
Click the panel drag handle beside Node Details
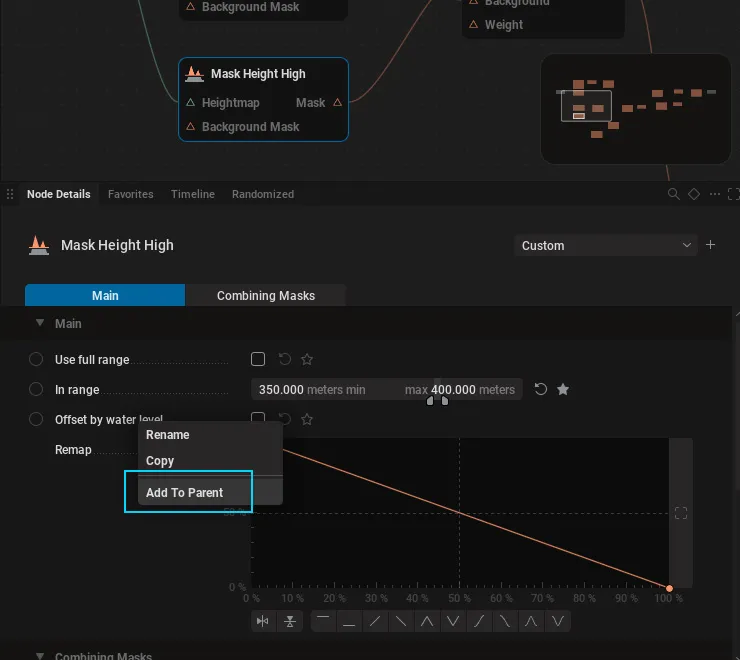click(9, 194)
